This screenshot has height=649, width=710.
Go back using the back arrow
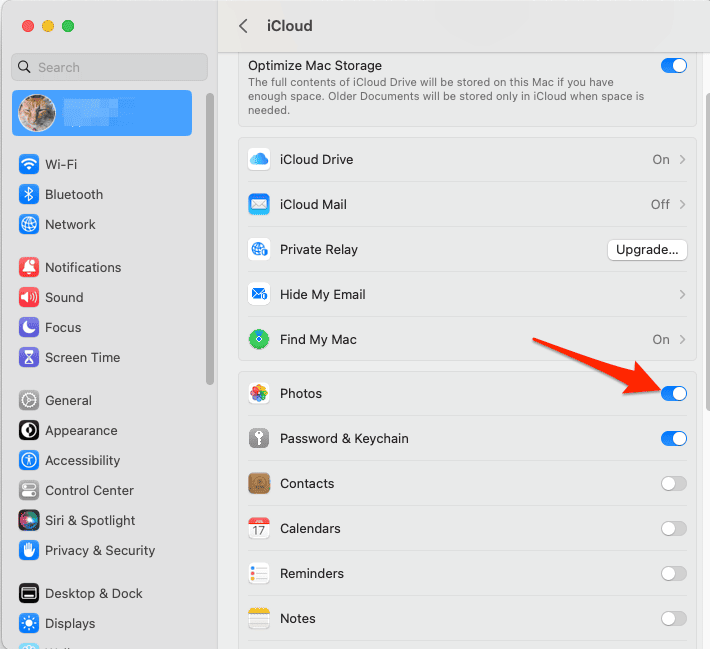pos(243,26)
